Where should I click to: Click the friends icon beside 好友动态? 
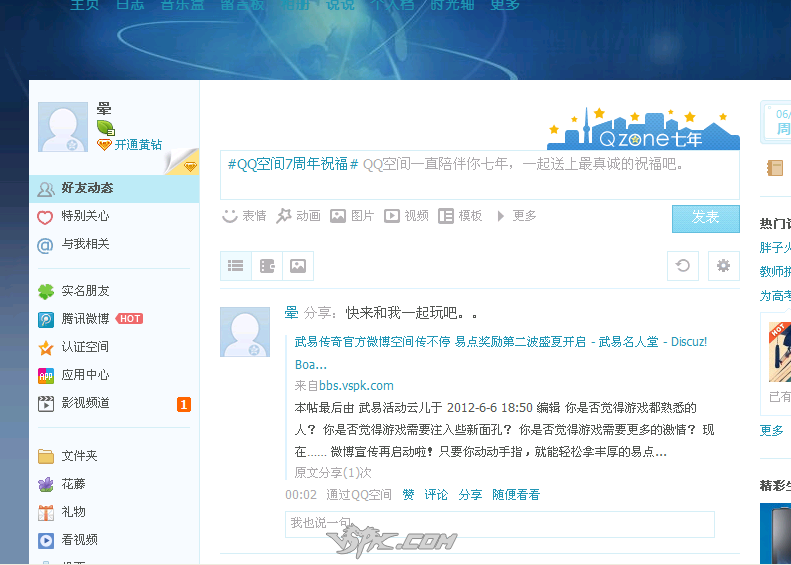[x=45, y=190]
